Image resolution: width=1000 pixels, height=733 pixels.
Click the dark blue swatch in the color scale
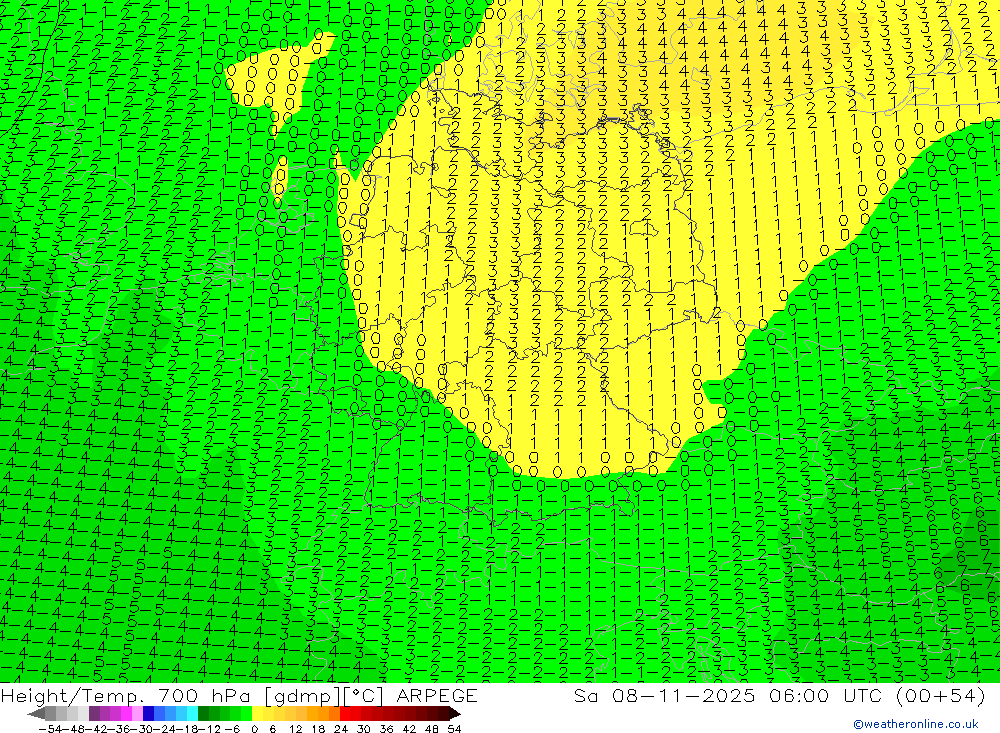tap(148, 713)
